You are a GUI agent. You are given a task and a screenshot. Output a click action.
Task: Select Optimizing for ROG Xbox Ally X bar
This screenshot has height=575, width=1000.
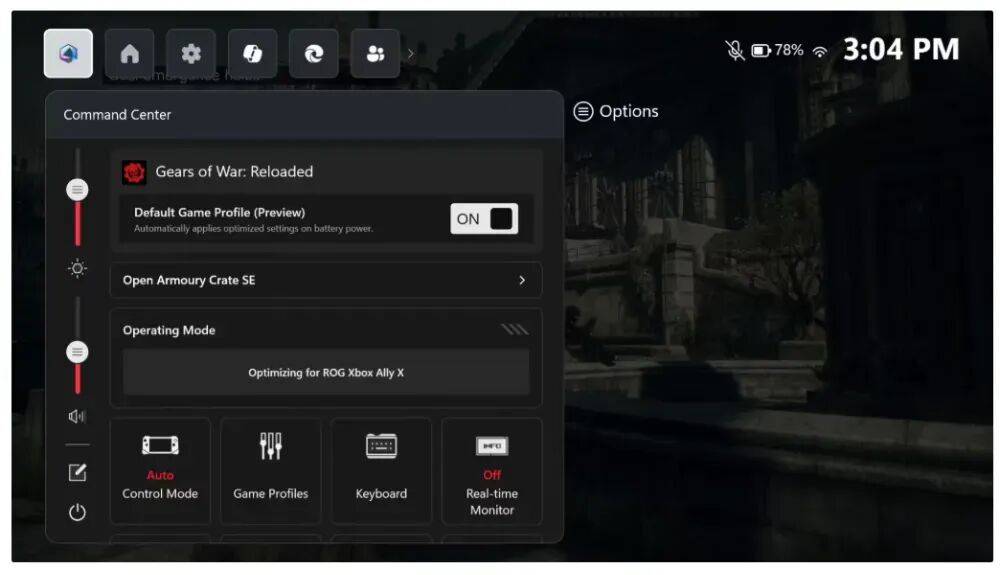(x=326, y=373)
